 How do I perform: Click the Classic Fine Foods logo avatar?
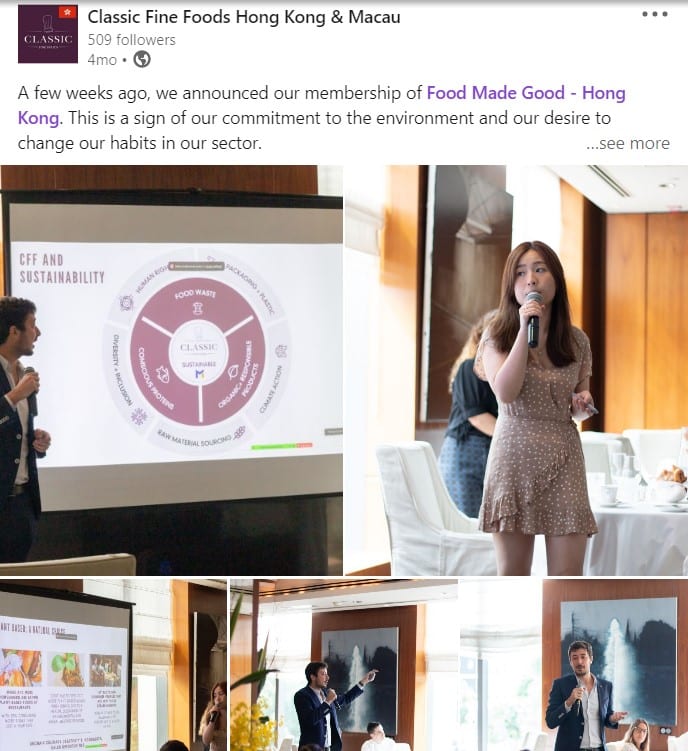tap(47, 34)
